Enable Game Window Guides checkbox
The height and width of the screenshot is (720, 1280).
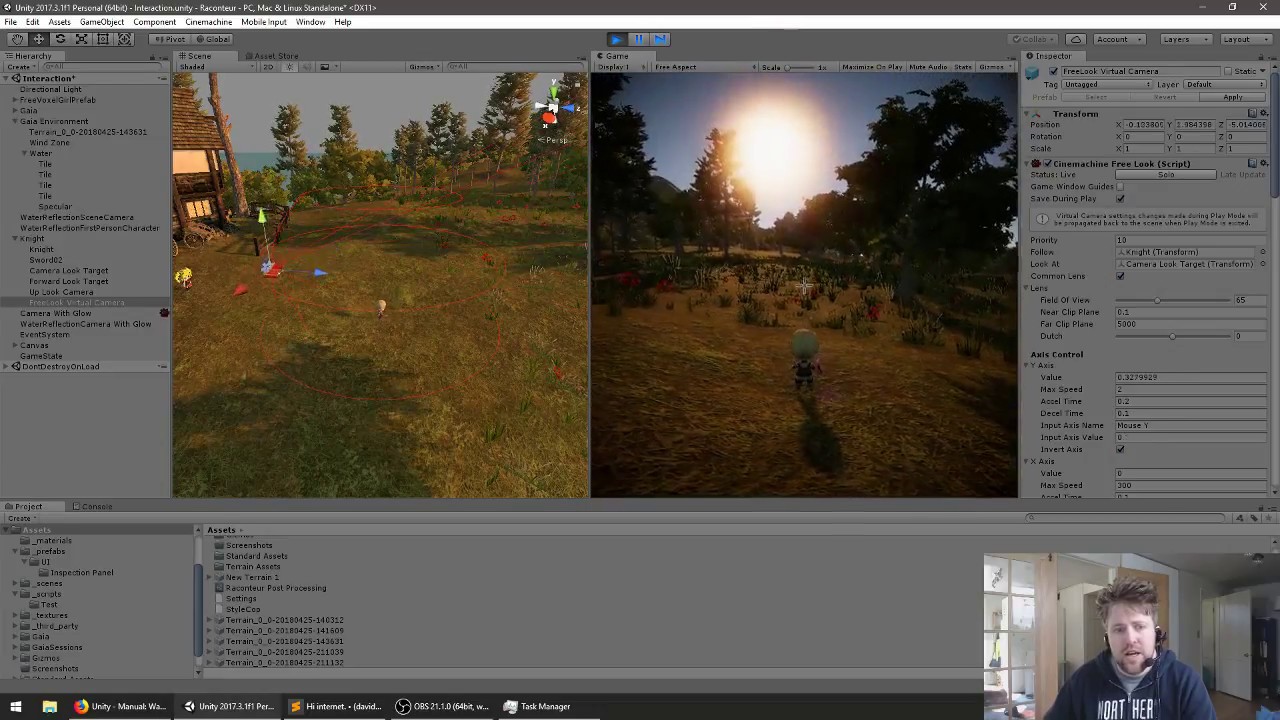(x=1120, y=187)
